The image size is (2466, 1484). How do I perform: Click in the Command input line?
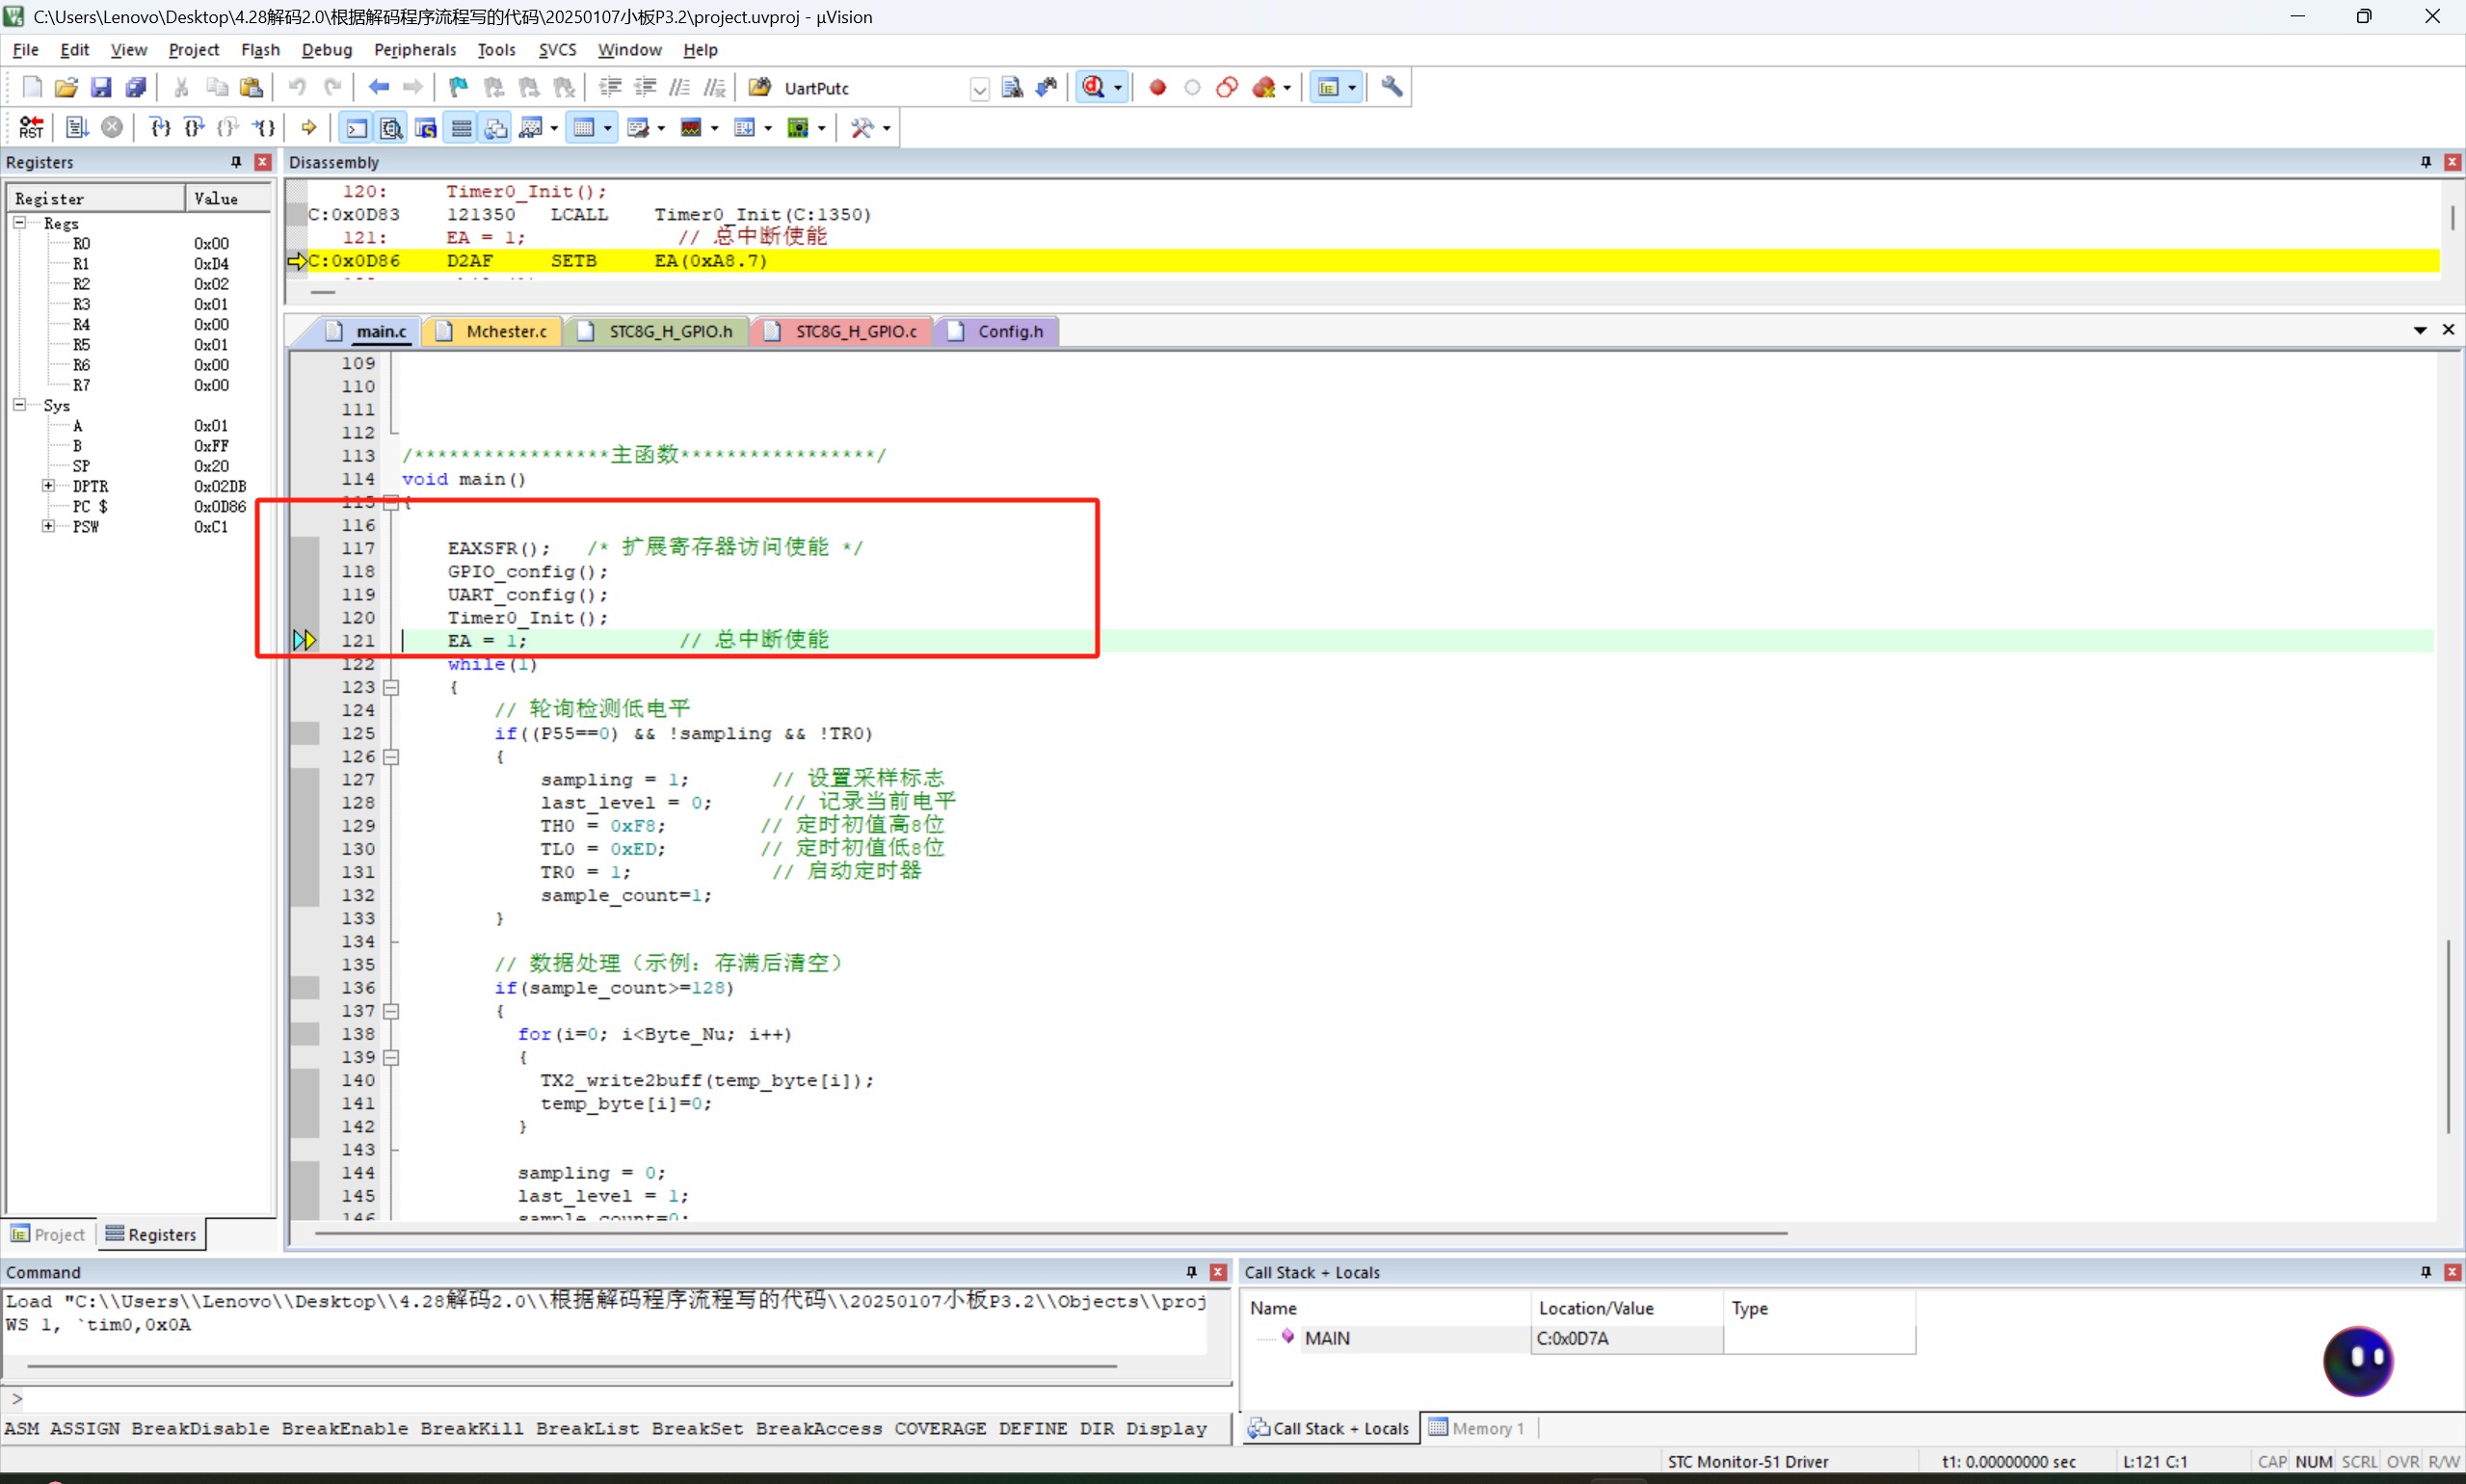point(622,1398)
